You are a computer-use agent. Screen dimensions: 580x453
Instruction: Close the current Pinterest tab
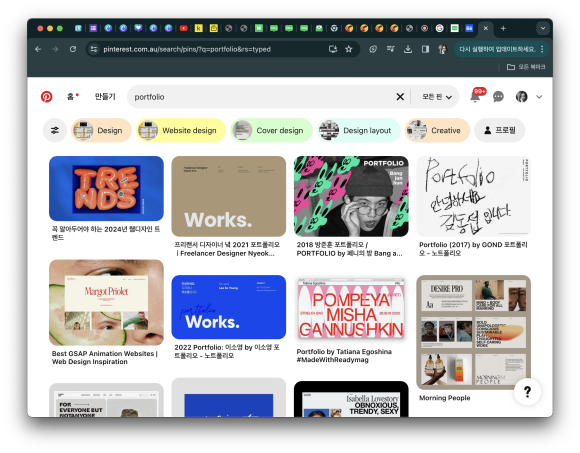coord(486,28)
